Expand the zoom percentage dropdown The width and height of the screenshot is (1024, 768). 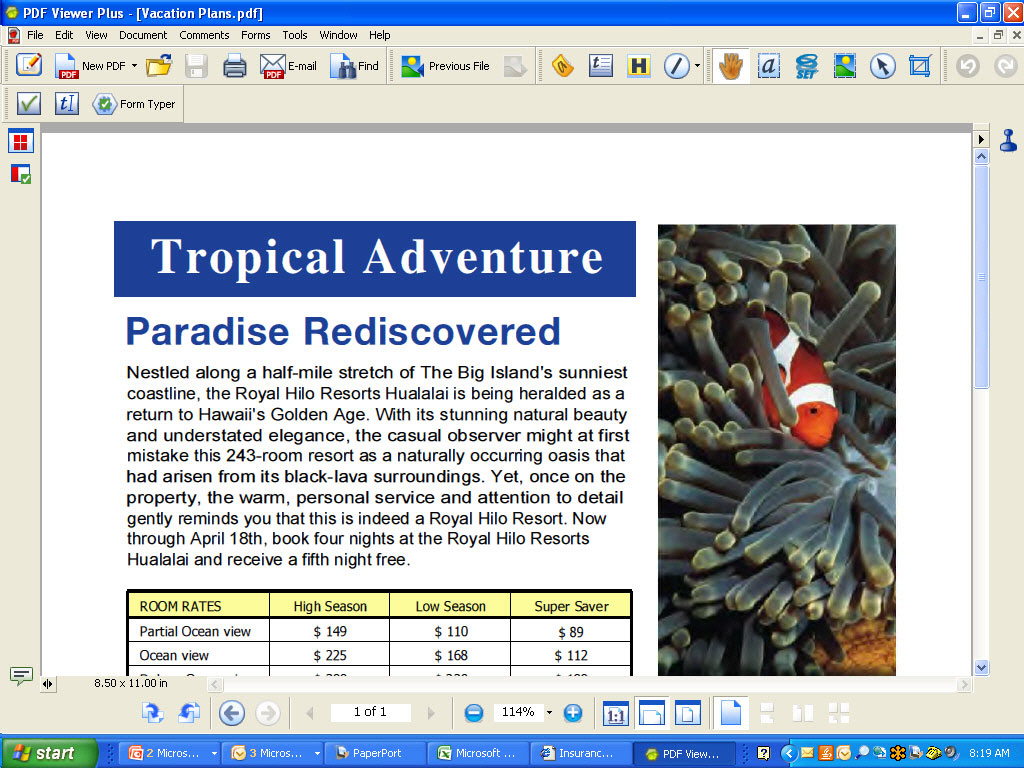pos(549,713)
